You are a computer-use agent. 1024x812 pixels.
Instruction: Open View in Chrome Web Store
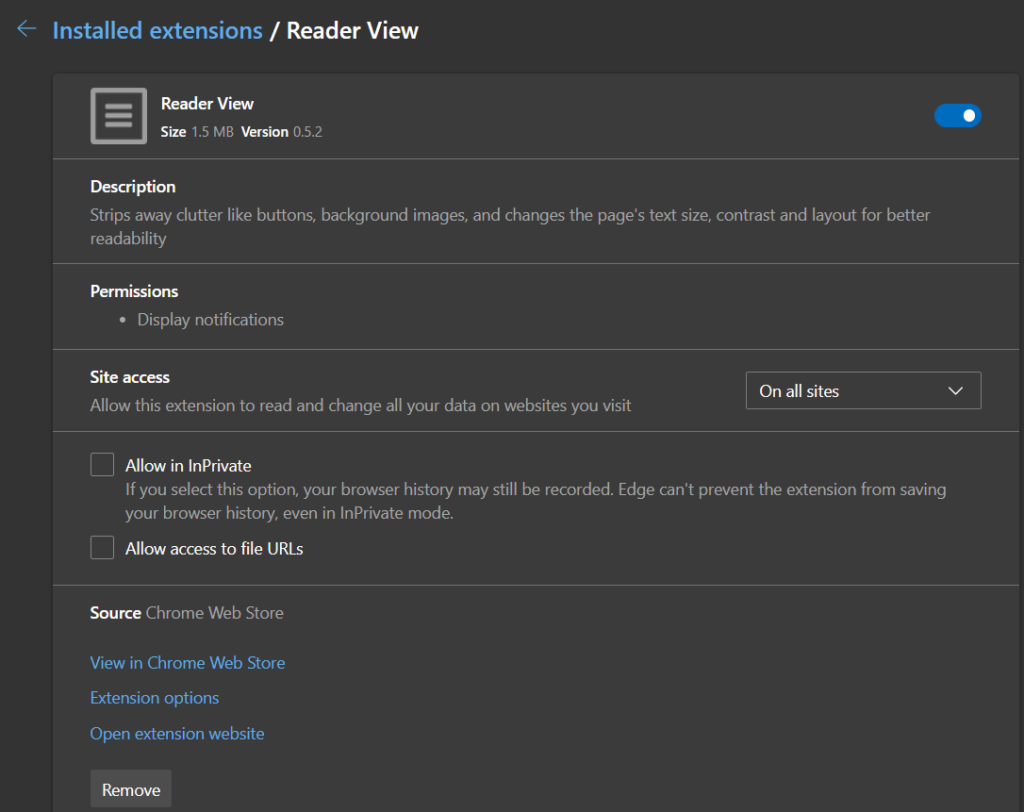click(x=187, y=663)
